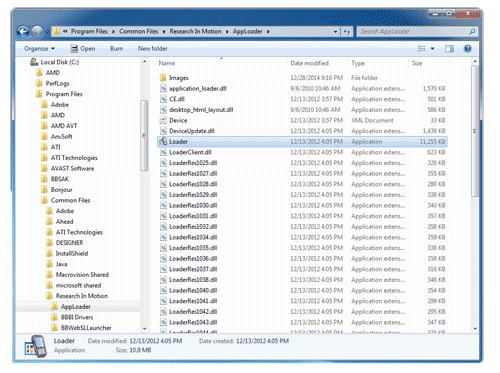Sort by the Type column header

[358, 63]
